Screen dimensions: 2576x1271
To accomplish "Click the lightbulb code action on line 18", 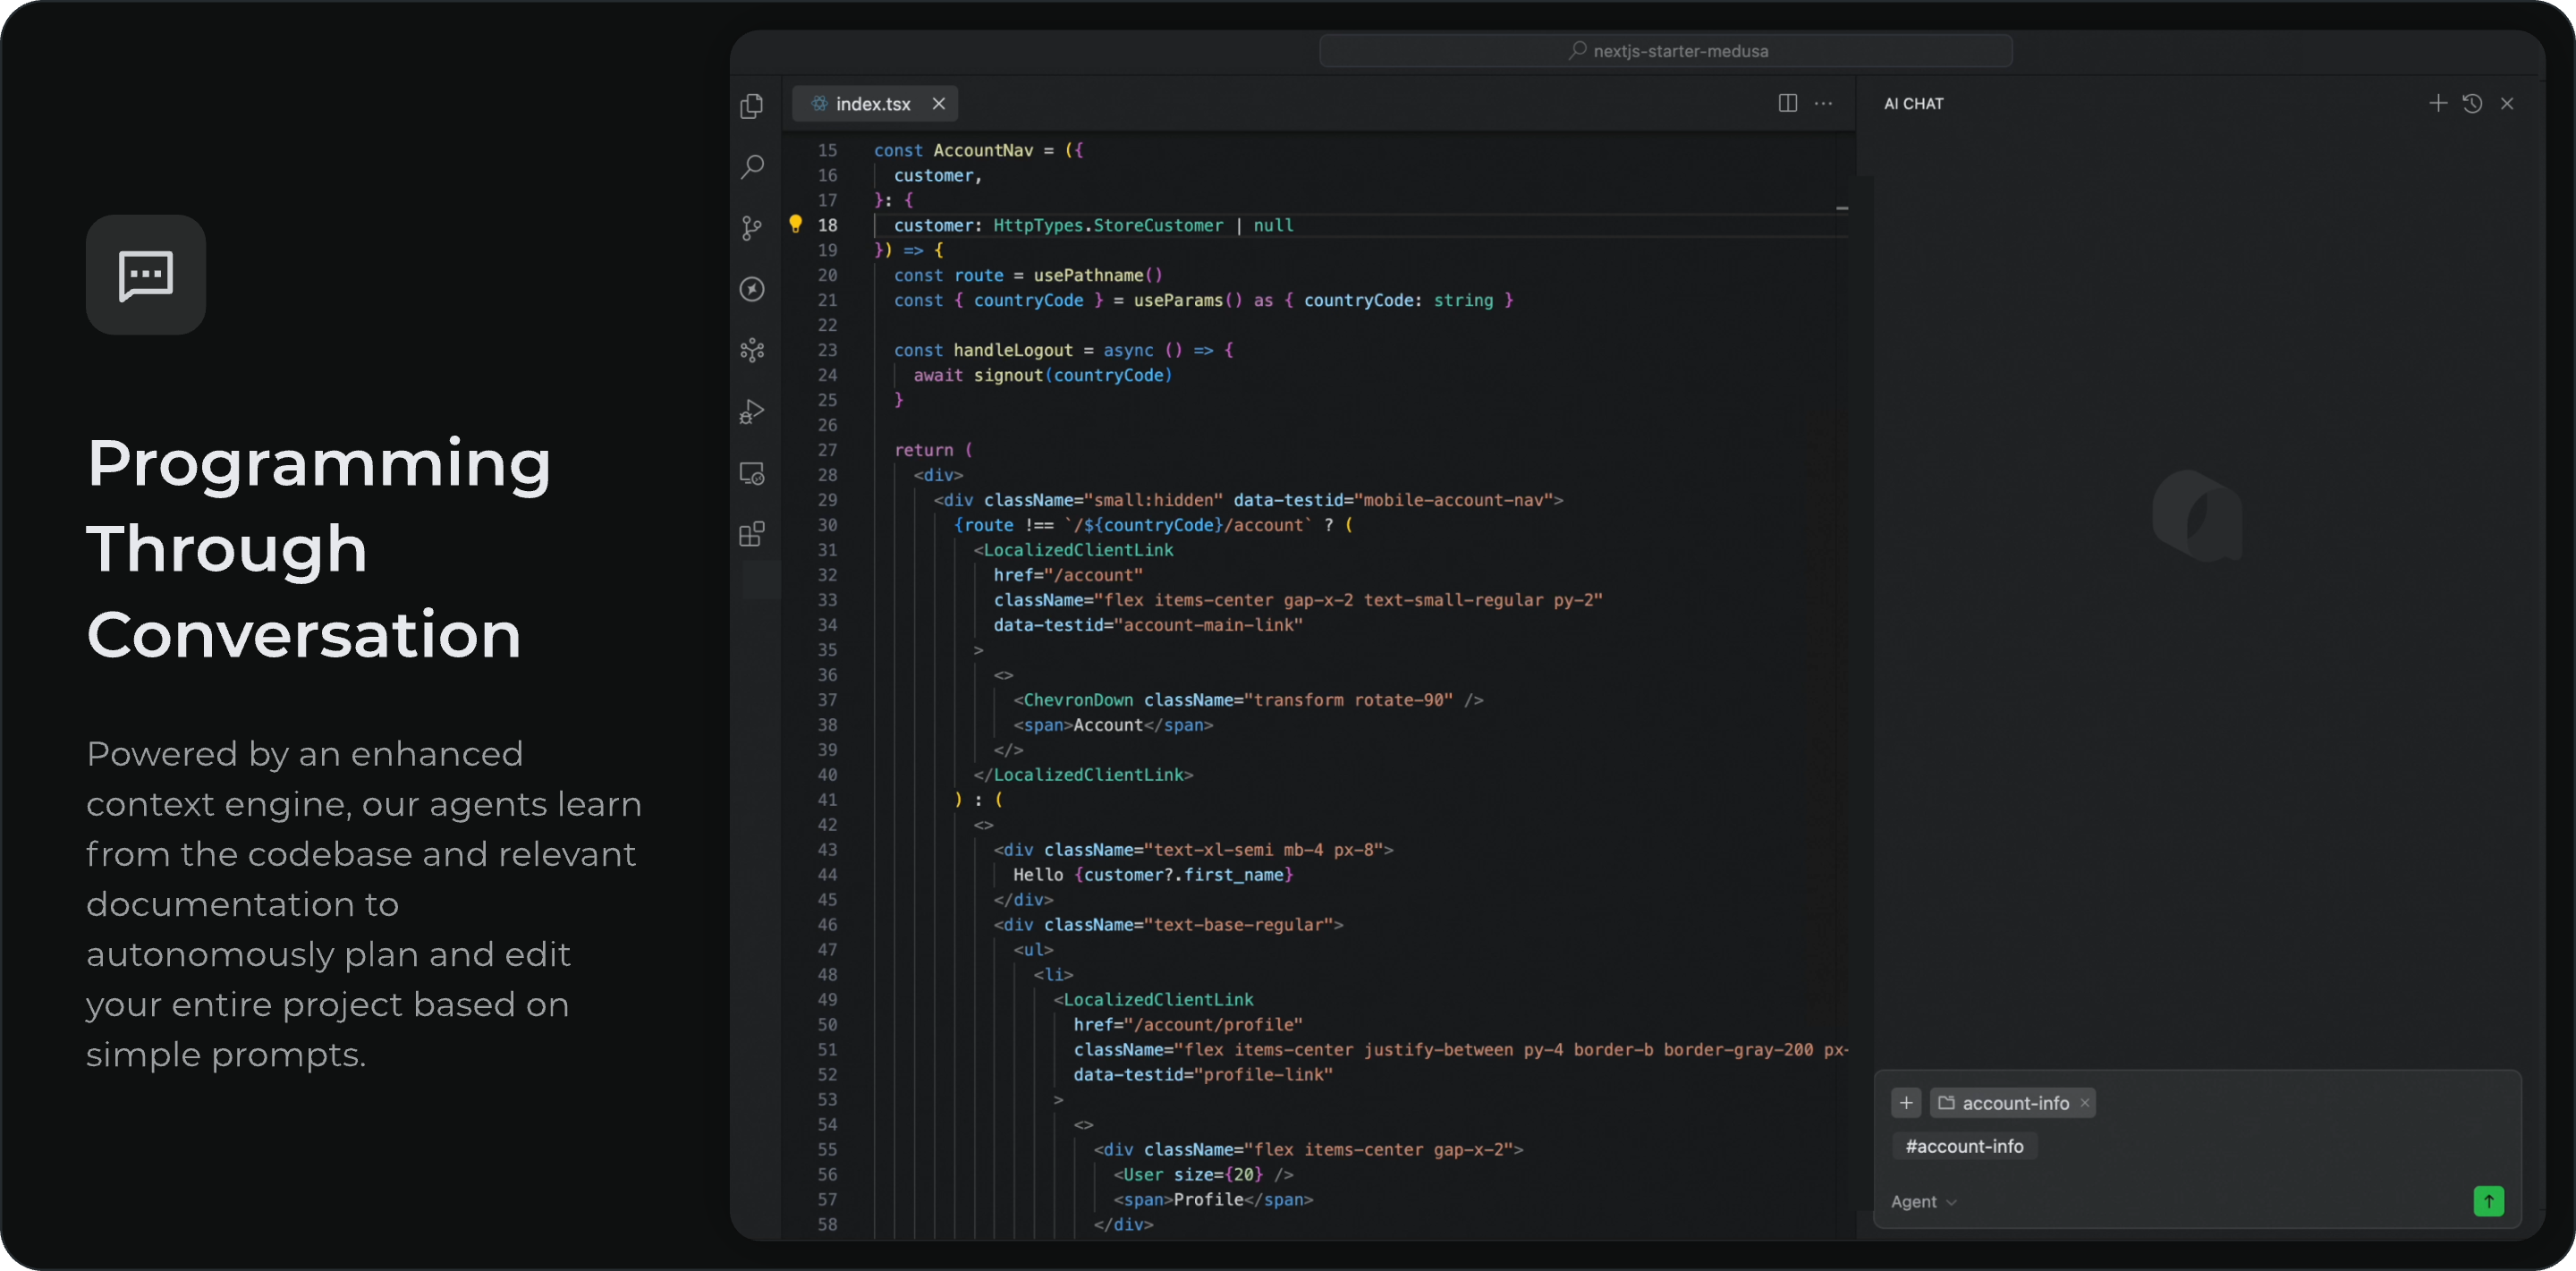I will click(x=795, y=224).
